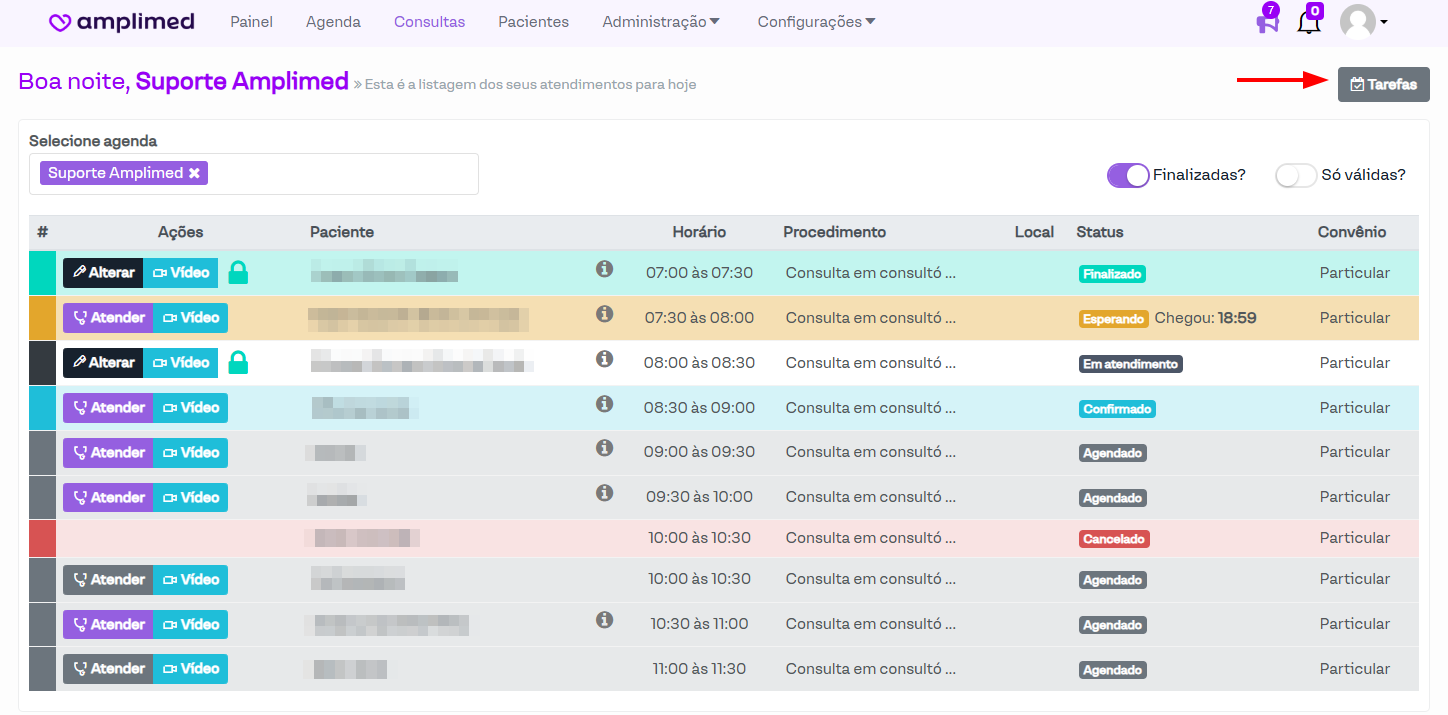Remove Suporte Amplimed agenda tag
The image size is (1448, 715).
click(x=195, y=173)
